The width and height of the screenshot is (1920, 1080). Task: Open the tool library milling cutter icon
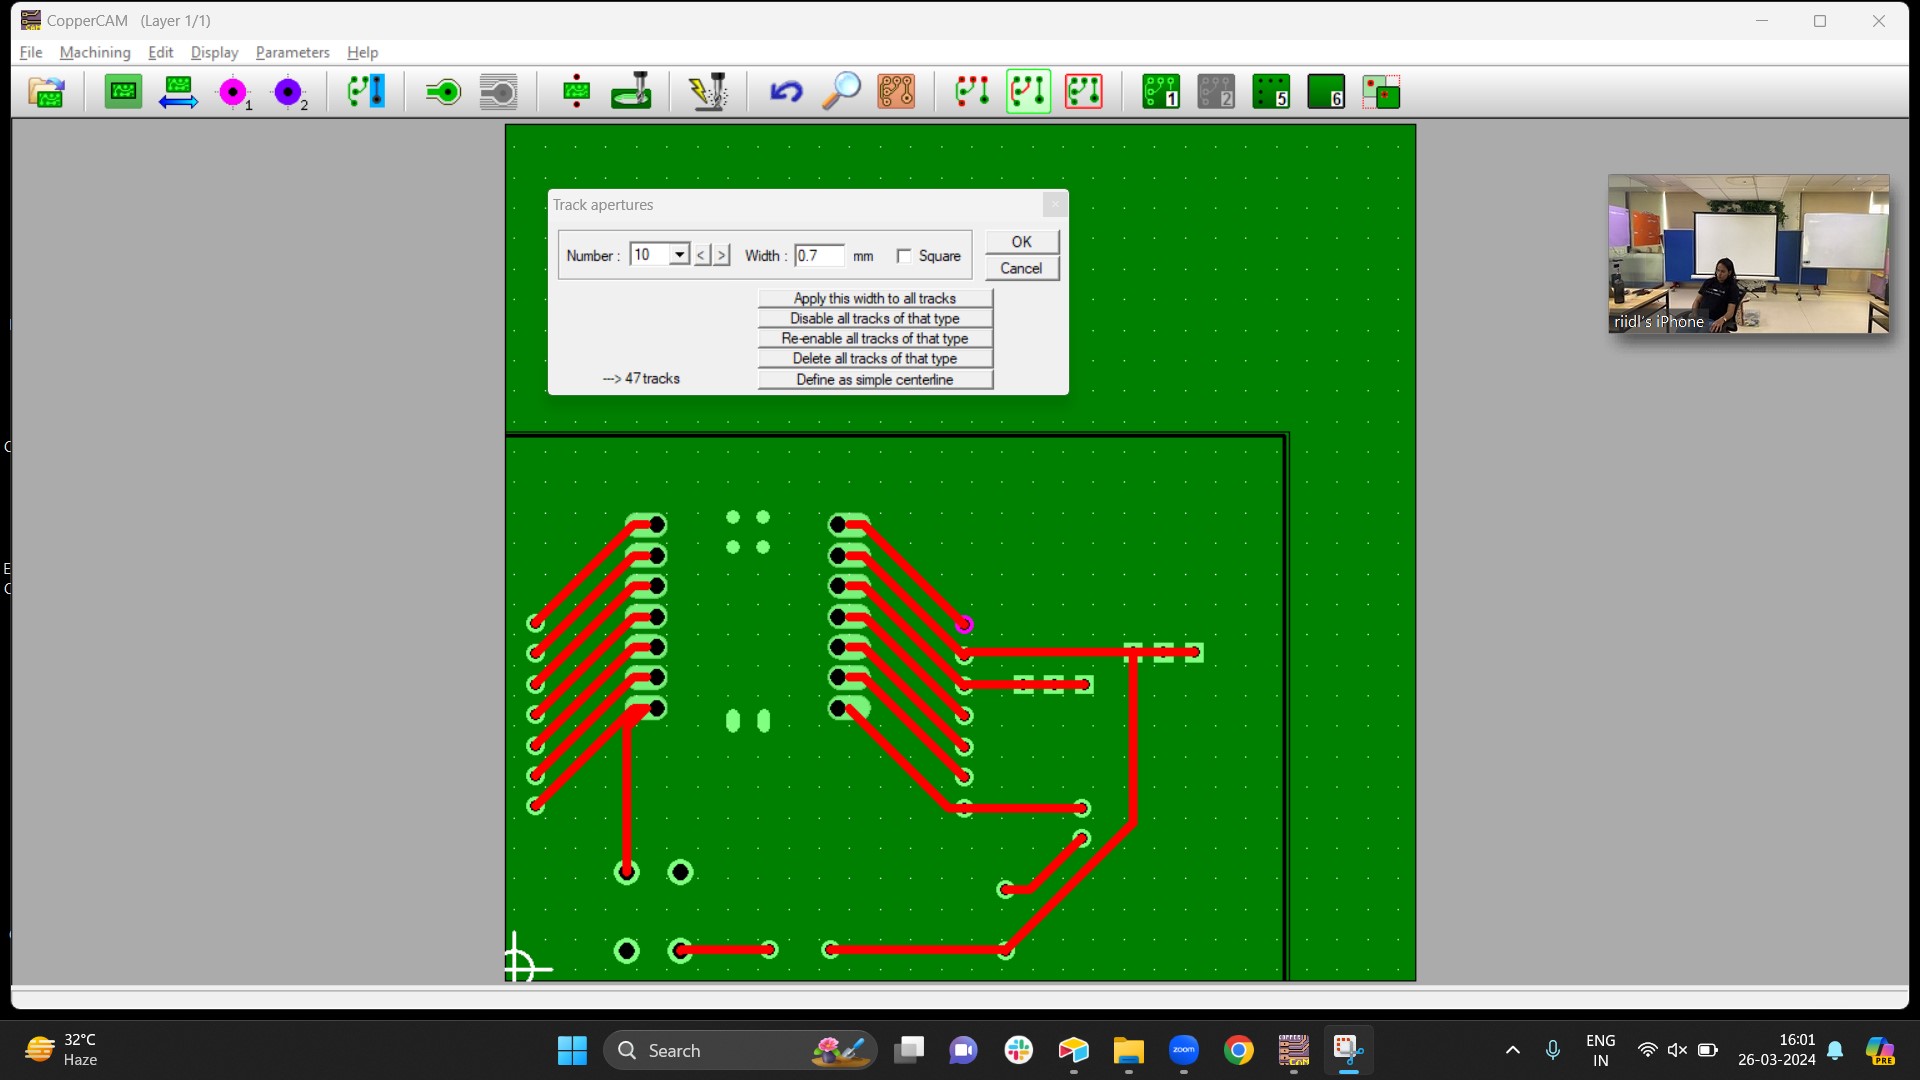631,93
